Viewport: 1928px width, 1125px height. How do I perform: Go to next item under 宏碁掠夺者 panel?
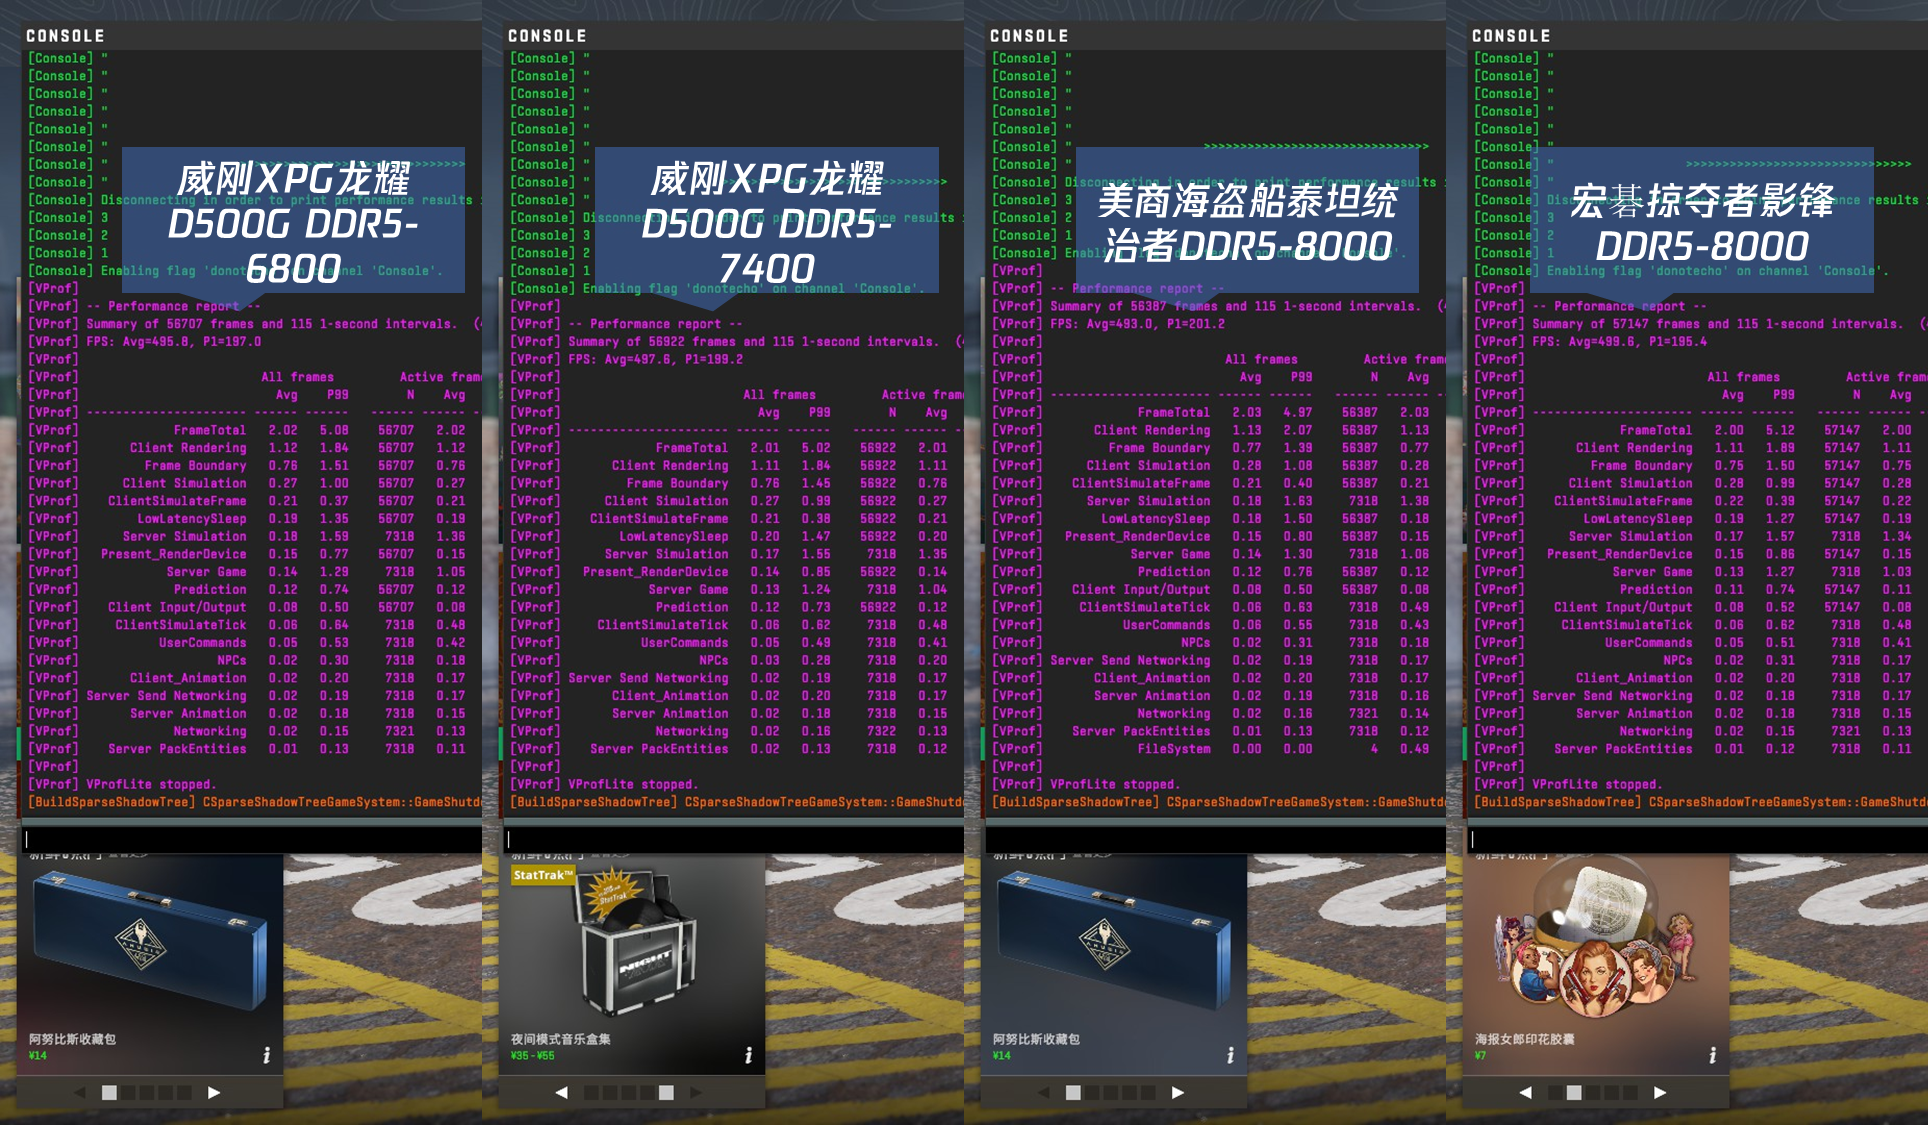pos(1659,1092)
